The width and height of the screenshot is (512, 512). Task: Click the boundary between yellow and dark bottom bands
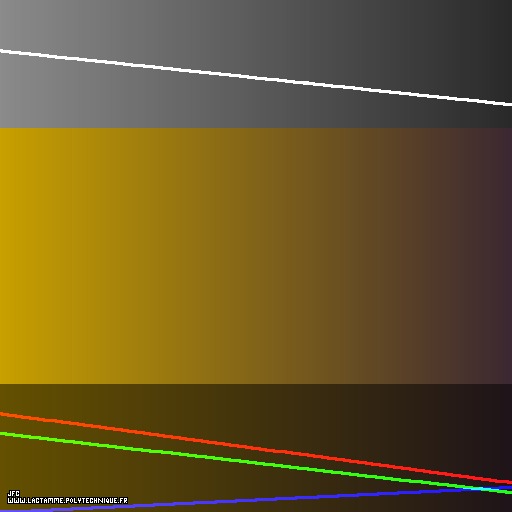point(256,384)
